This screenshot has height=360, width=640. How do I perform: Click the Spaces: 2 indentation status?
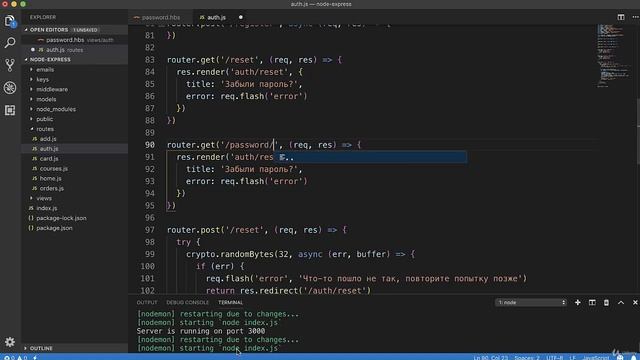pos(527,358)
